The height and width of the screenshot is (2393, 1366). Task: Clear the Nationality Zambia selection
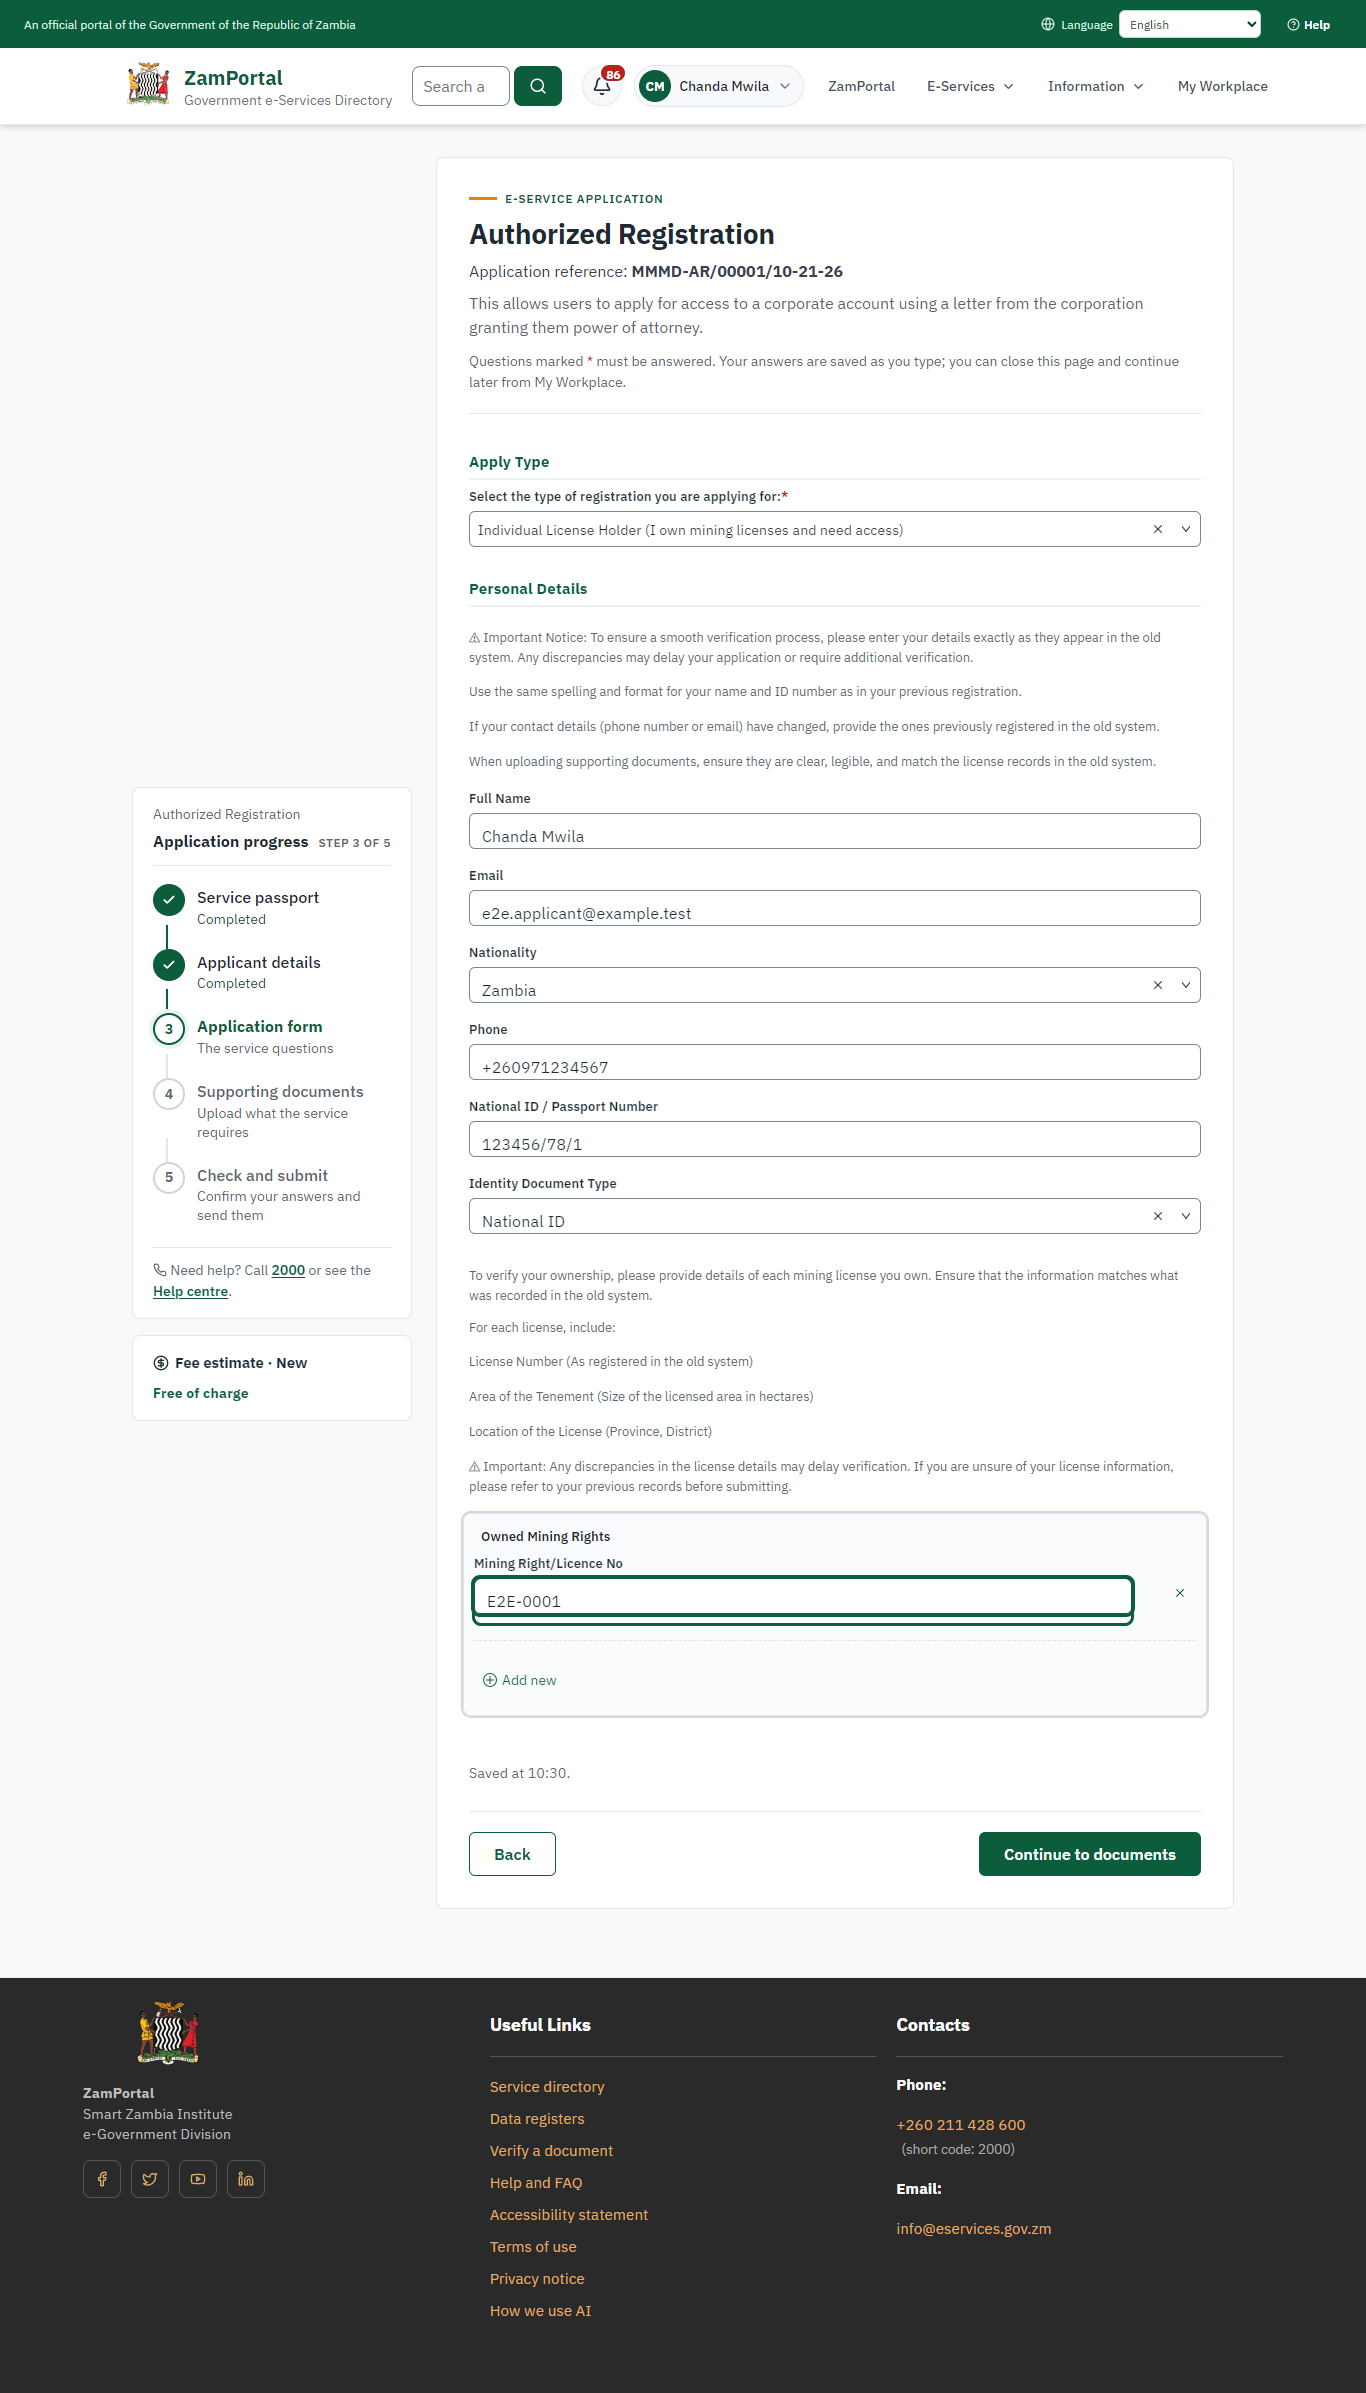1158,985
